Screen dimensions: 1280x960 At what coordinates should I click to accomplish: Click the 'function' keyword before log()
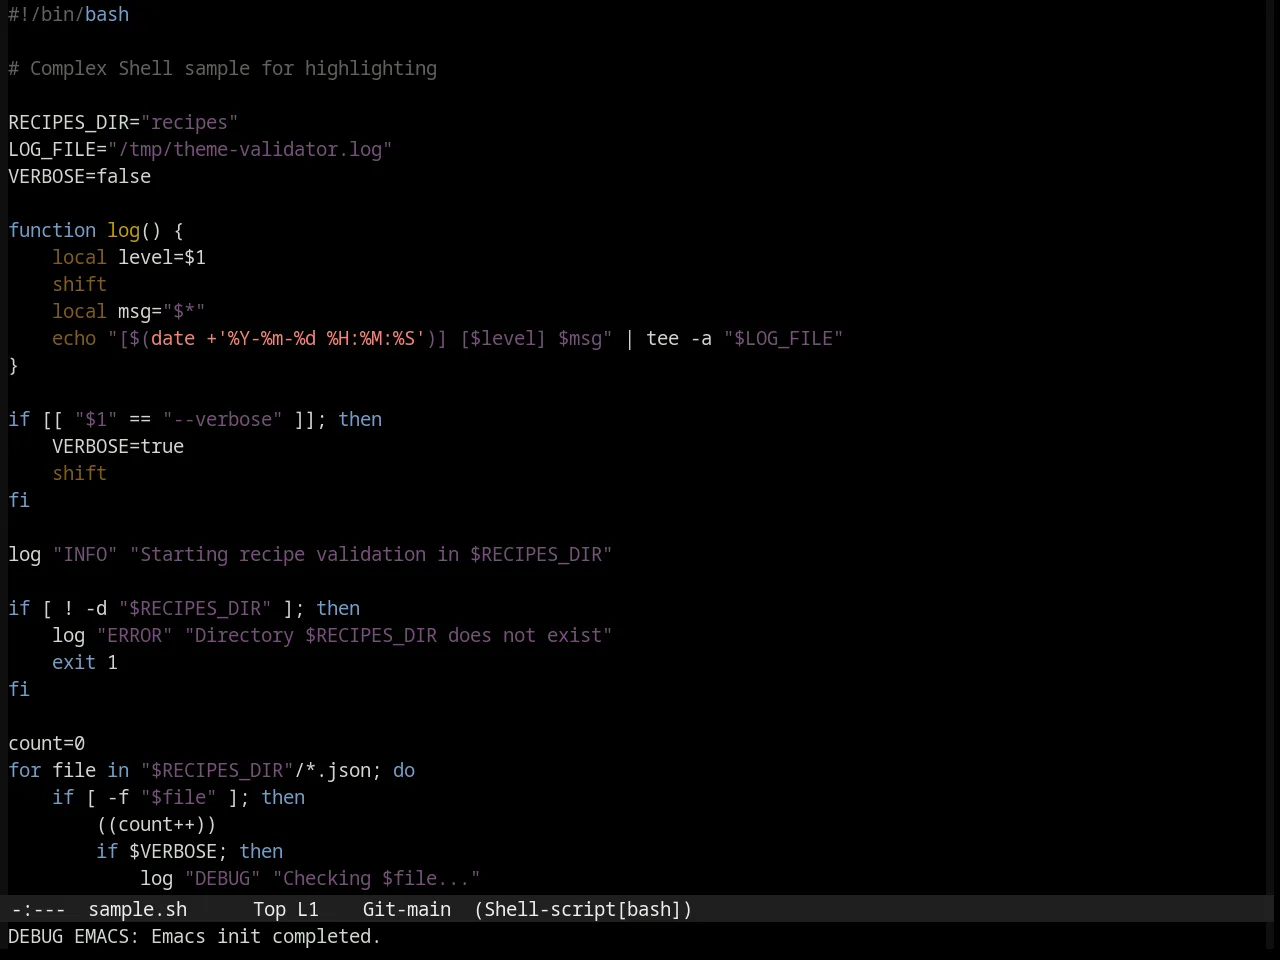[52, 230]
